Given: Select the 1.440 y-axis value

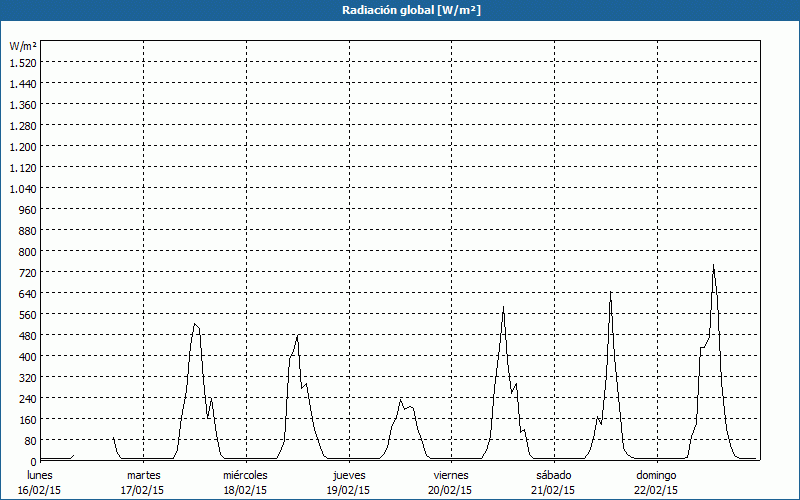Looking at the screenshot, I should (x=23, y=84).
